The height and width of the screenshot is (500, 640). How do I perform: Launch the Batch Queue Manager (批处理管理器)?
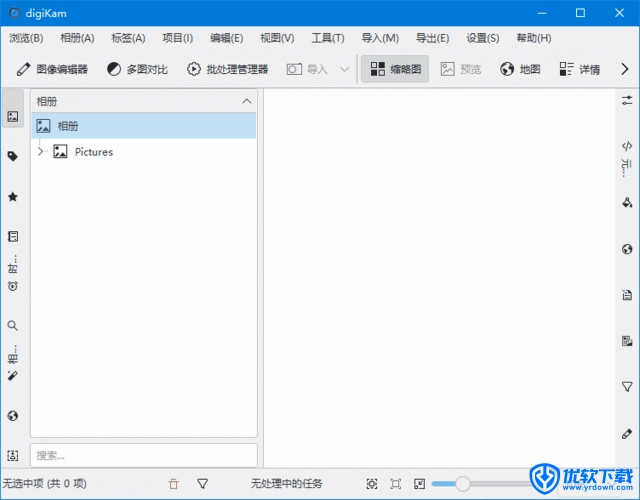tap(228, 69)
